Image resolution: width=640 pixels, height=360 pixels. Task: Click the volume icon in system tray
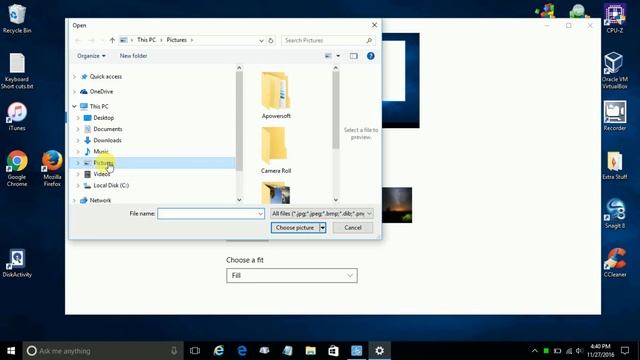(x=579, y=351)
